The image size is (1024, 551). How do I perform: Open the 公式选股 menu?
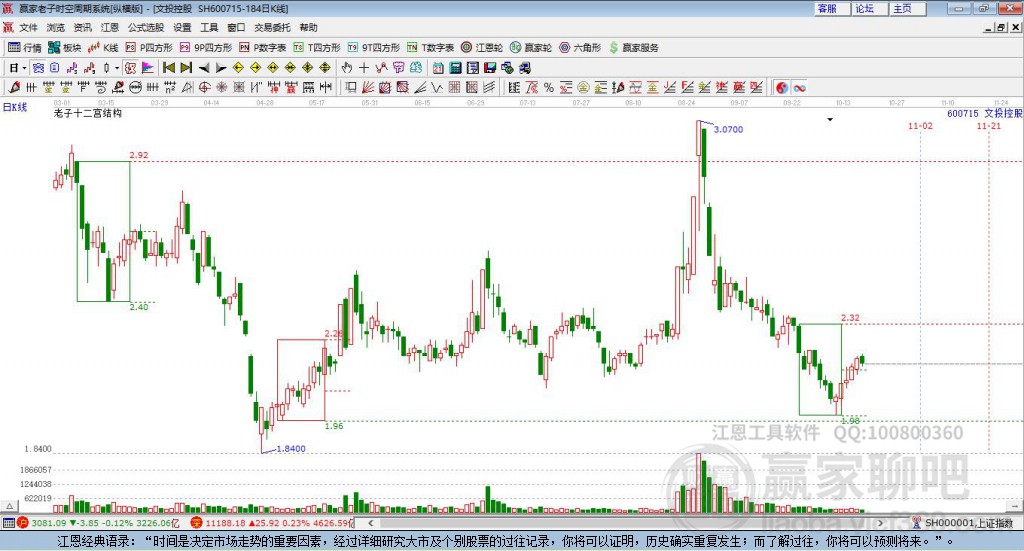click(x=146, y=27)
